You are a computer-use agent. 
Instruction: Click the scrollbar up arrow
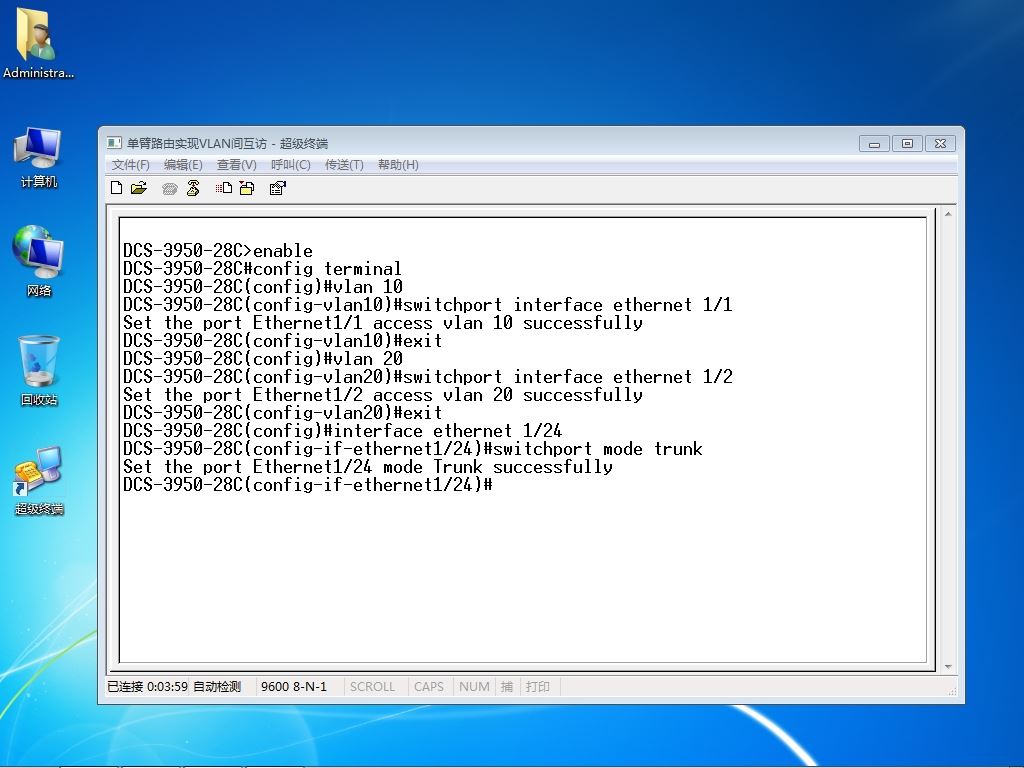[x=948, y=214]
